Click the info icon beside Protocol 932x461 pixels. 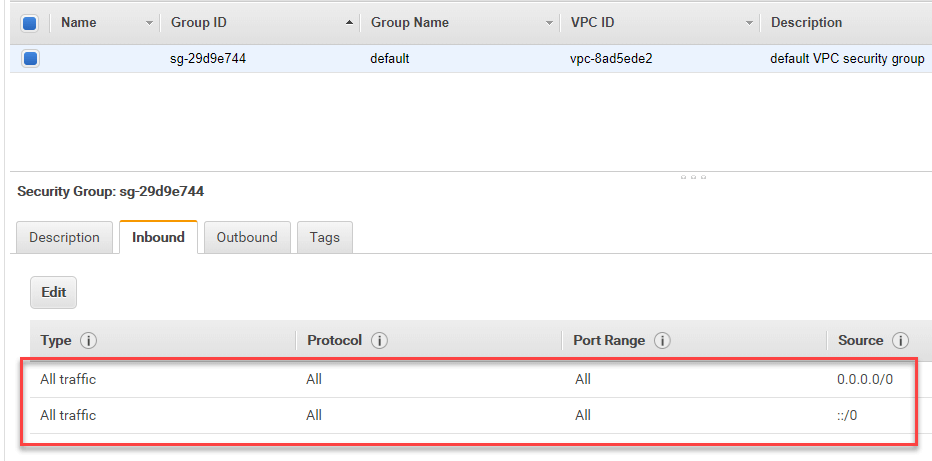tap(379, 341)
